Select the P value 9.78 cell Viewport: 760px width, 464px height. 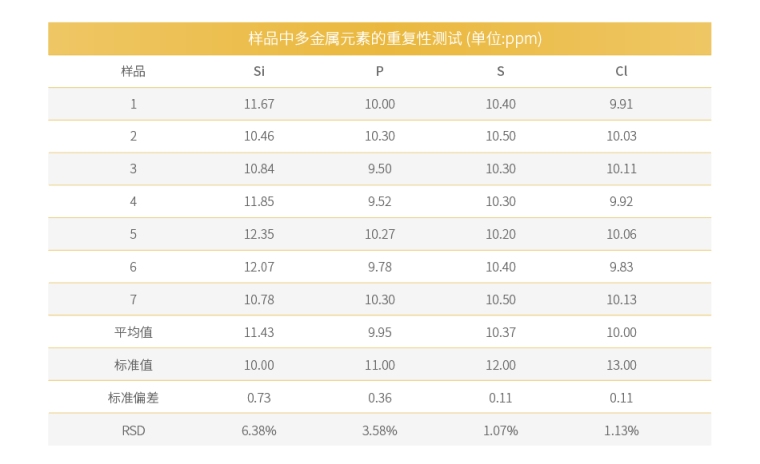[380, 267]
